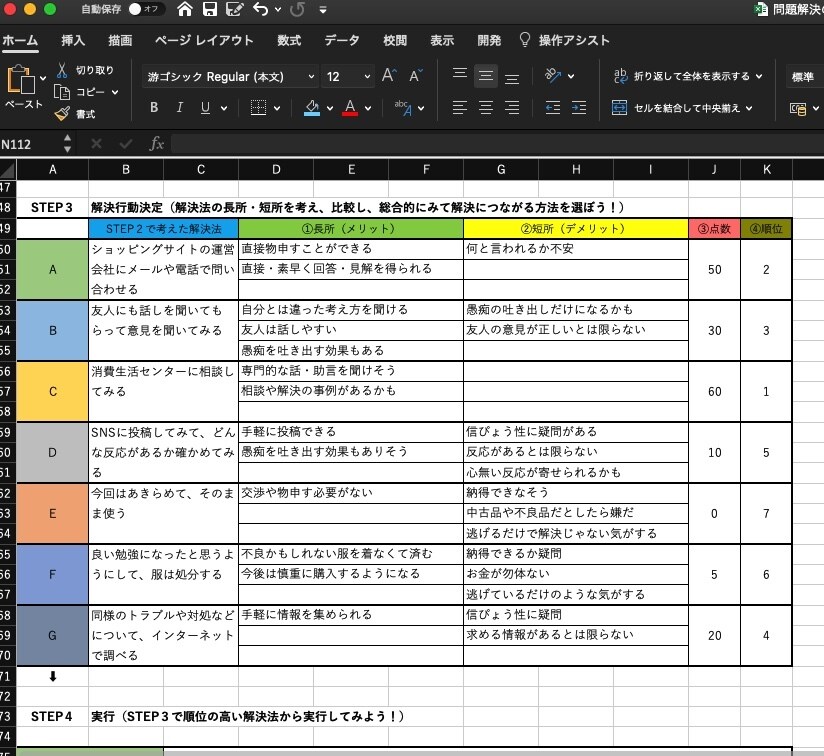
Task: Cut selection with 切り取り
Action: click(85, 70)
